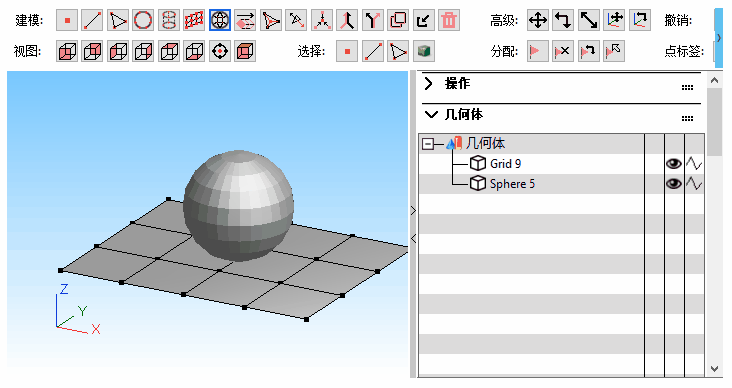
Task: Activate the diagonal scale arrow tool
Action: [x=589, y=20]
